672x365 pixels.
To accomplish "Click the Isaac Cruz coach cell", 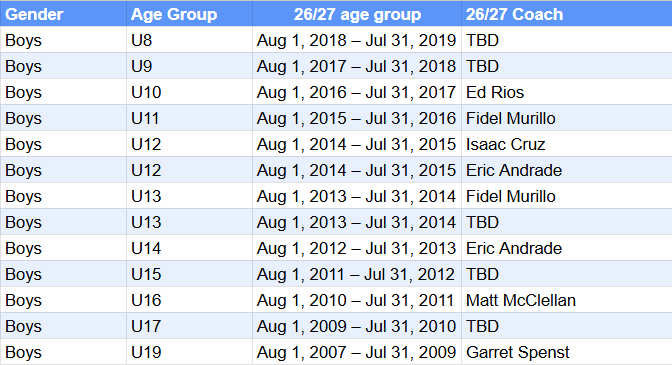I will coord(567,144).
